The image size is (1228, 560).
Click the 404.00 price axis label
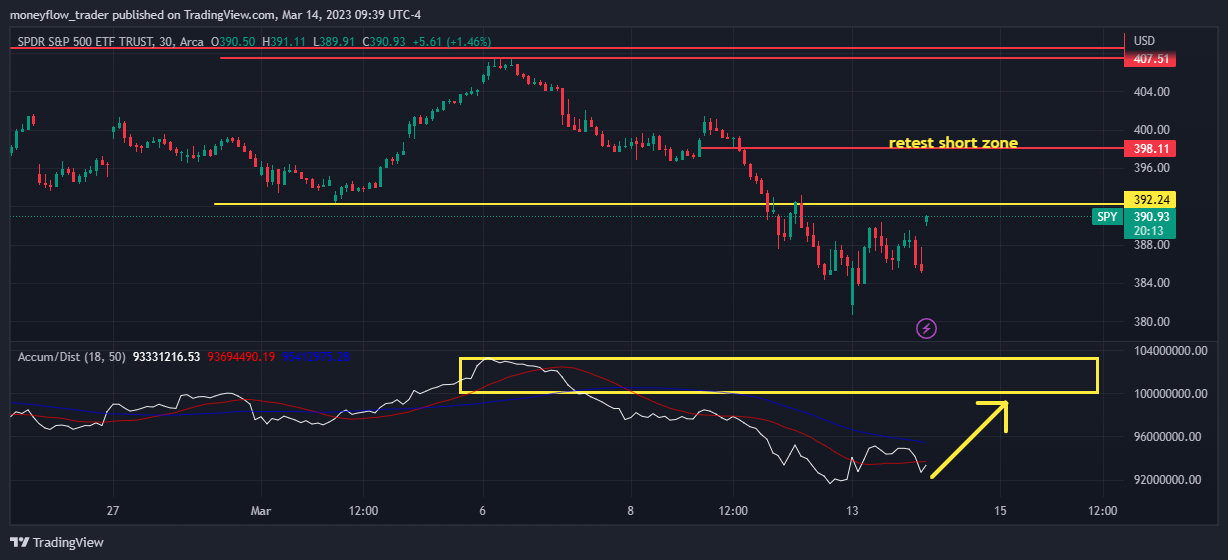(x=1151, y=91)
